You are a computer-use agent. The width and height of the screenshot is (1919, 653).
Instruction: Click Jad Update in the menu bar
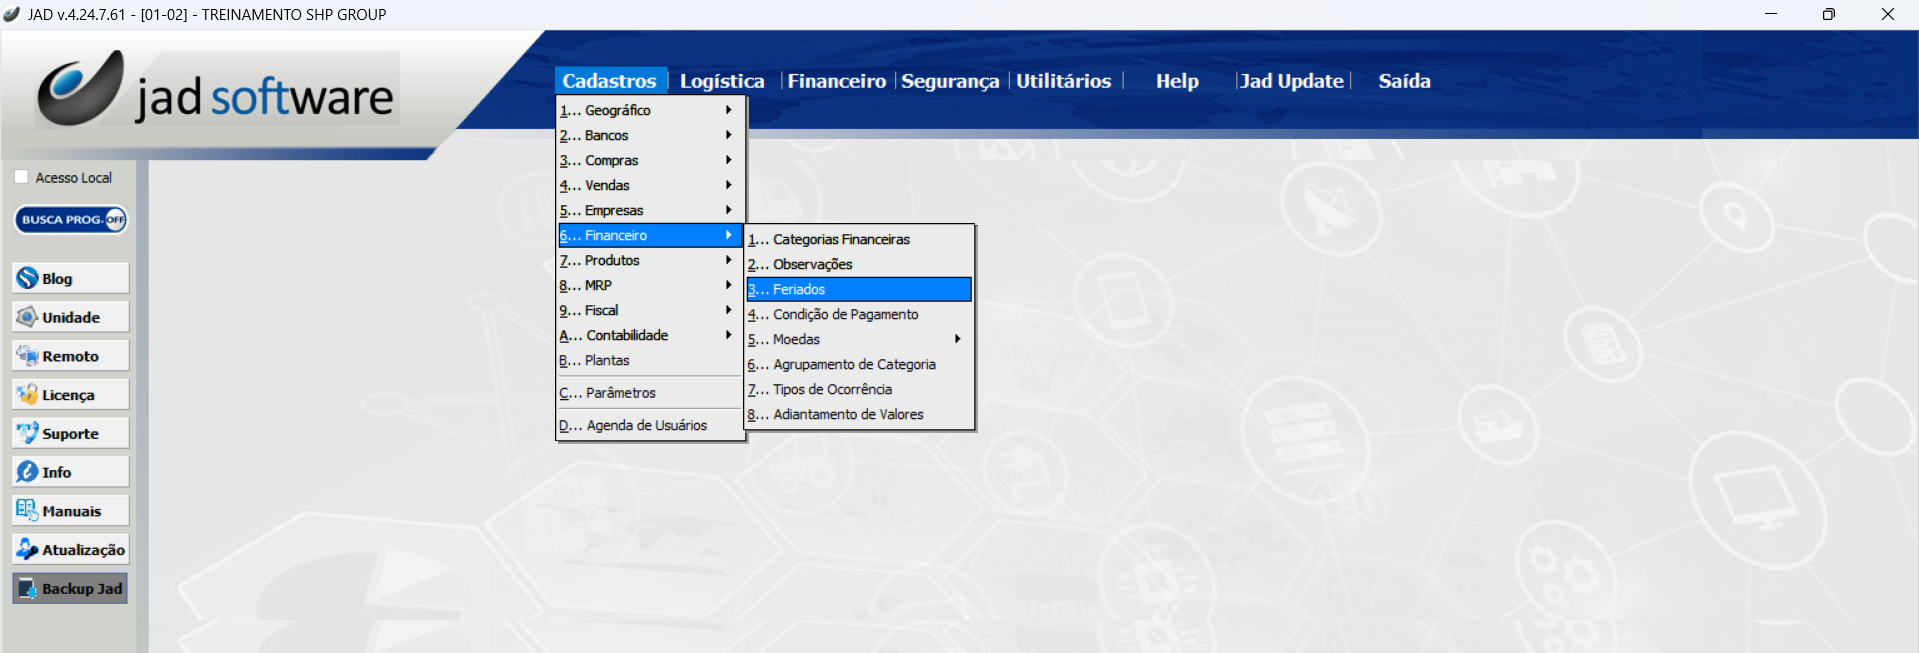click(1291, 81)
